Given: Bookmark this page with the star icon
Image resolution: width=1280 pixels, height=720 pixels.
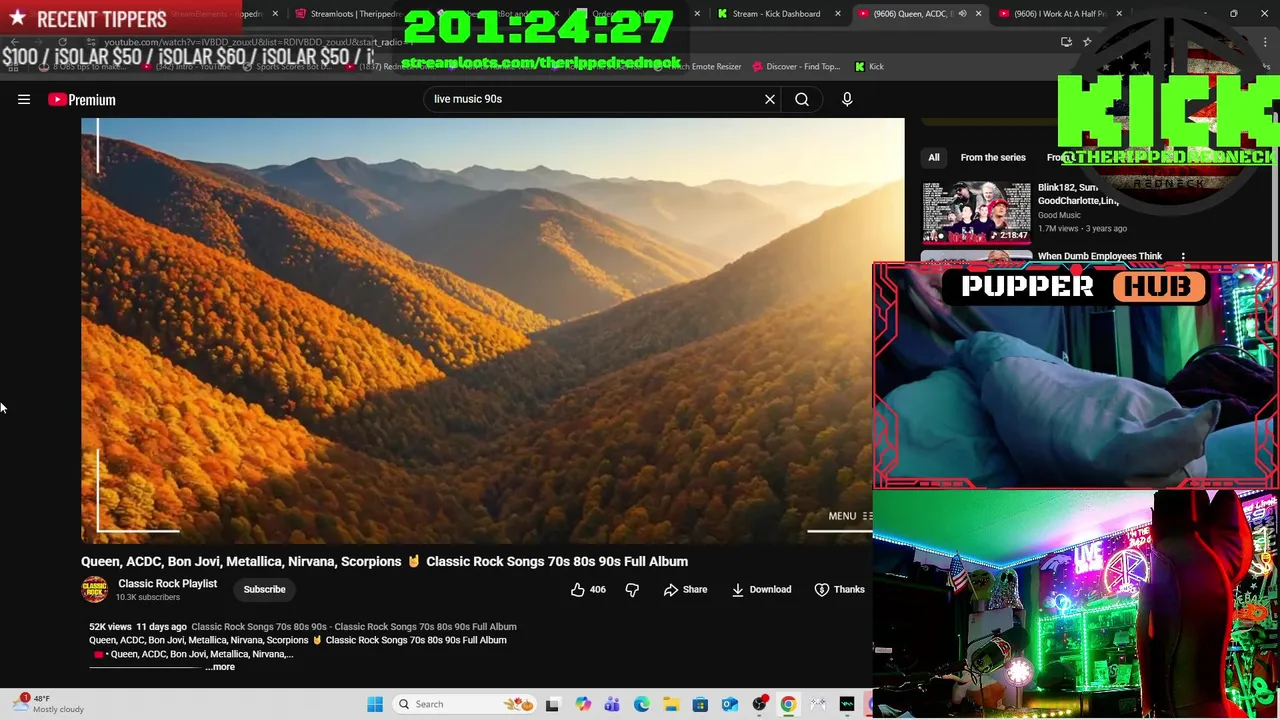Looking at the screenshot, I should point(1087,42).
